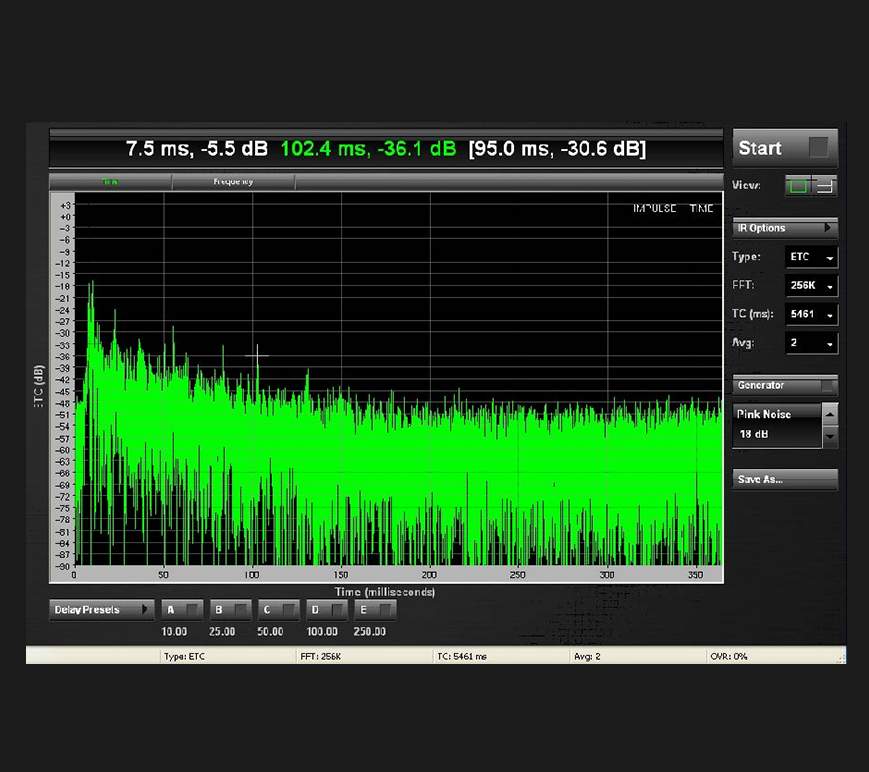Open the TC (ms) 5461 dropdown
Viewport: 869px width, 772px height.
(x=811, y=314)
